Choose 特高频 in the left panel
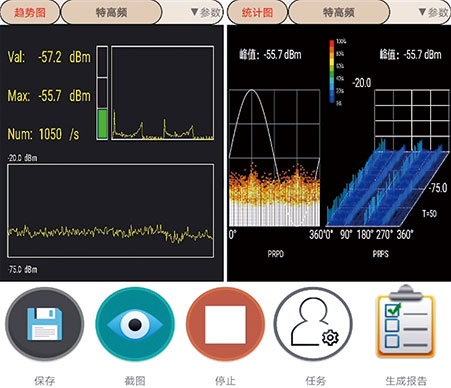The image size is (451, 388). point(111,13)
